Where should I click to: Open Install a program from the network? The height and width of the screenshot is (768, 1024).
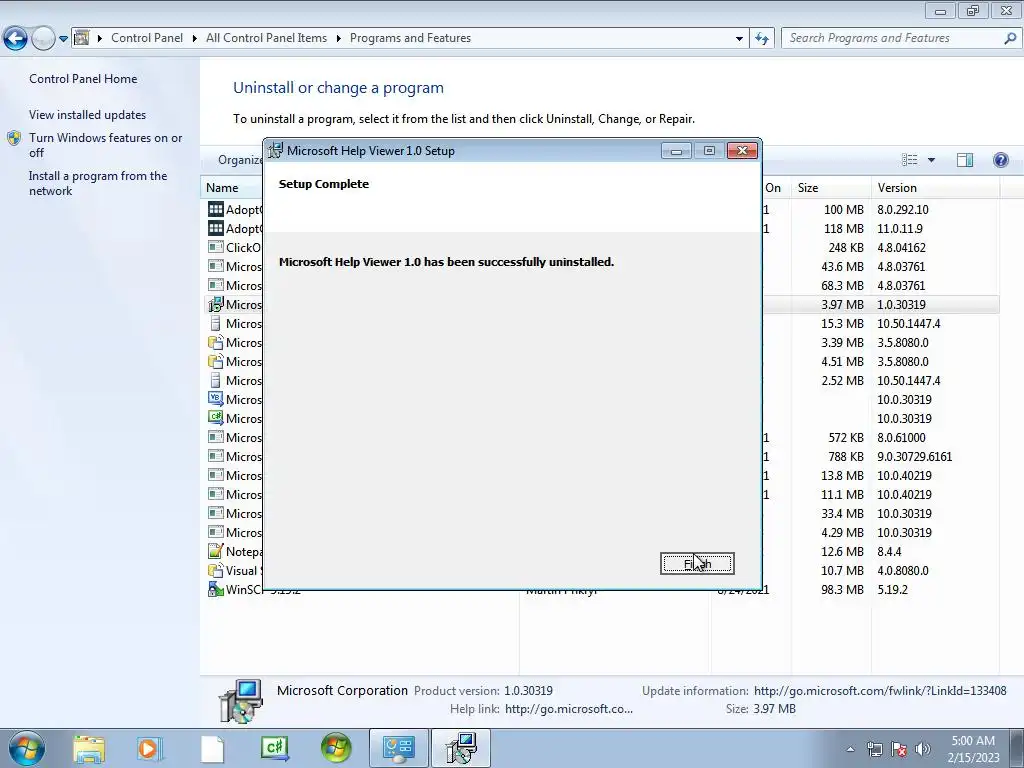[98, 184]
